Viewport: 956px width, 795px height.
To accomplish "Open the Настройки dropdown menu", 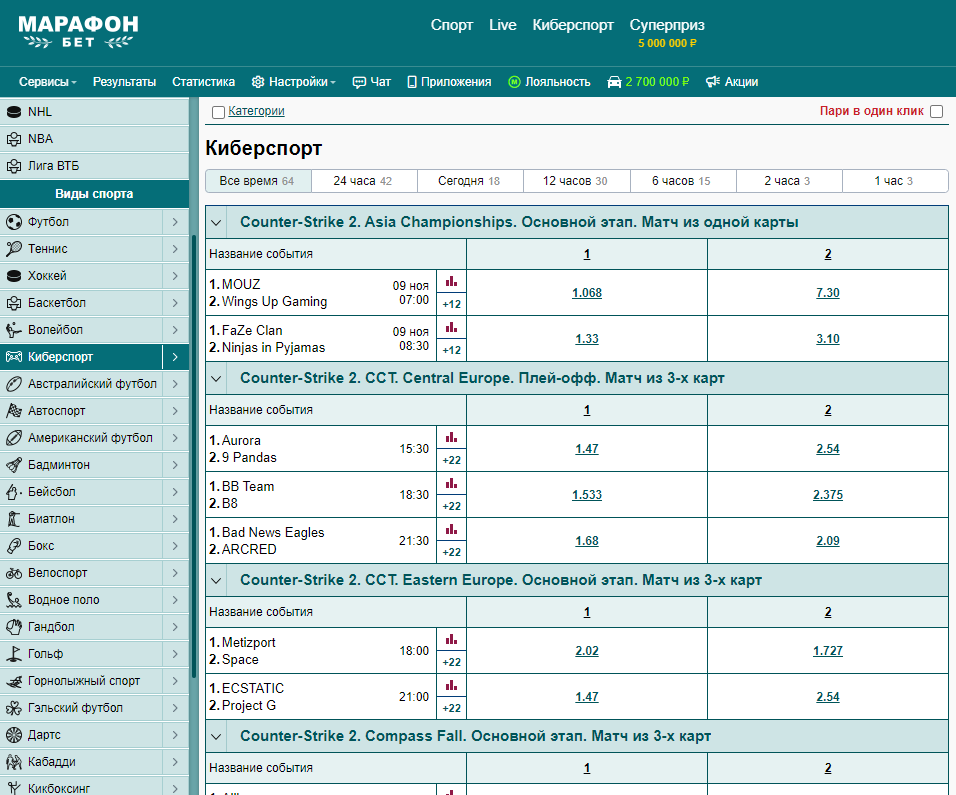I will point(294,82).
